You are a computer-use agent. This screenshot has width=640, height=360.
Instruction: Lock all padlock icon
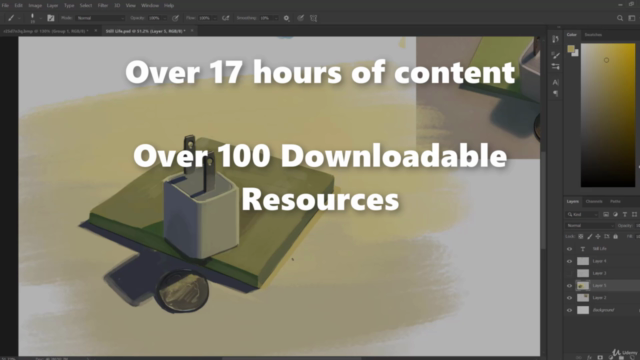[x=616, y=236]
